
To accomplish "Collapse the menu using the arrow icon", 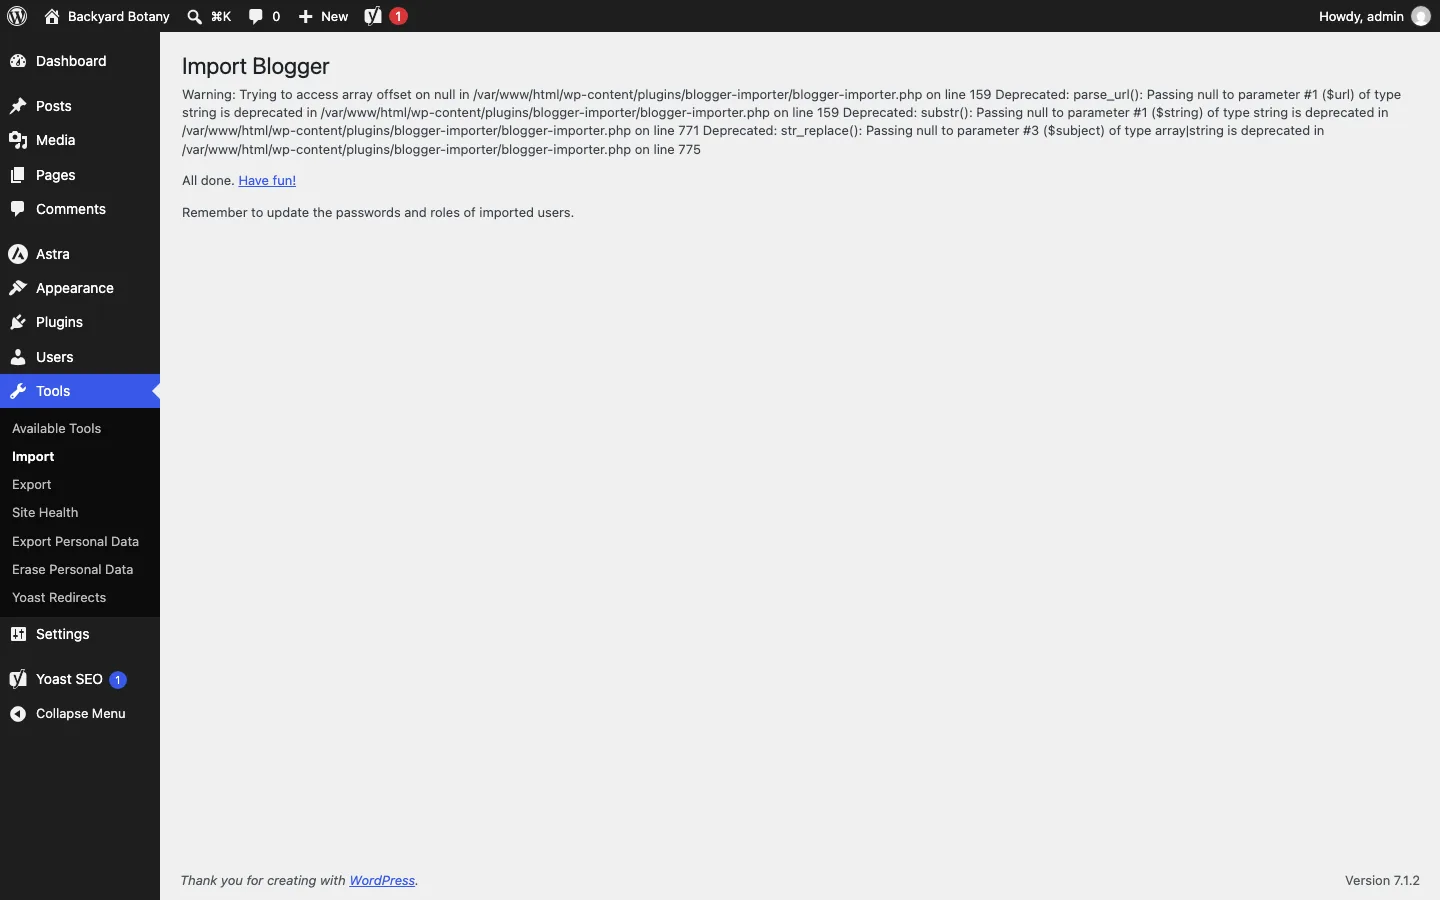I will point(18,715).
